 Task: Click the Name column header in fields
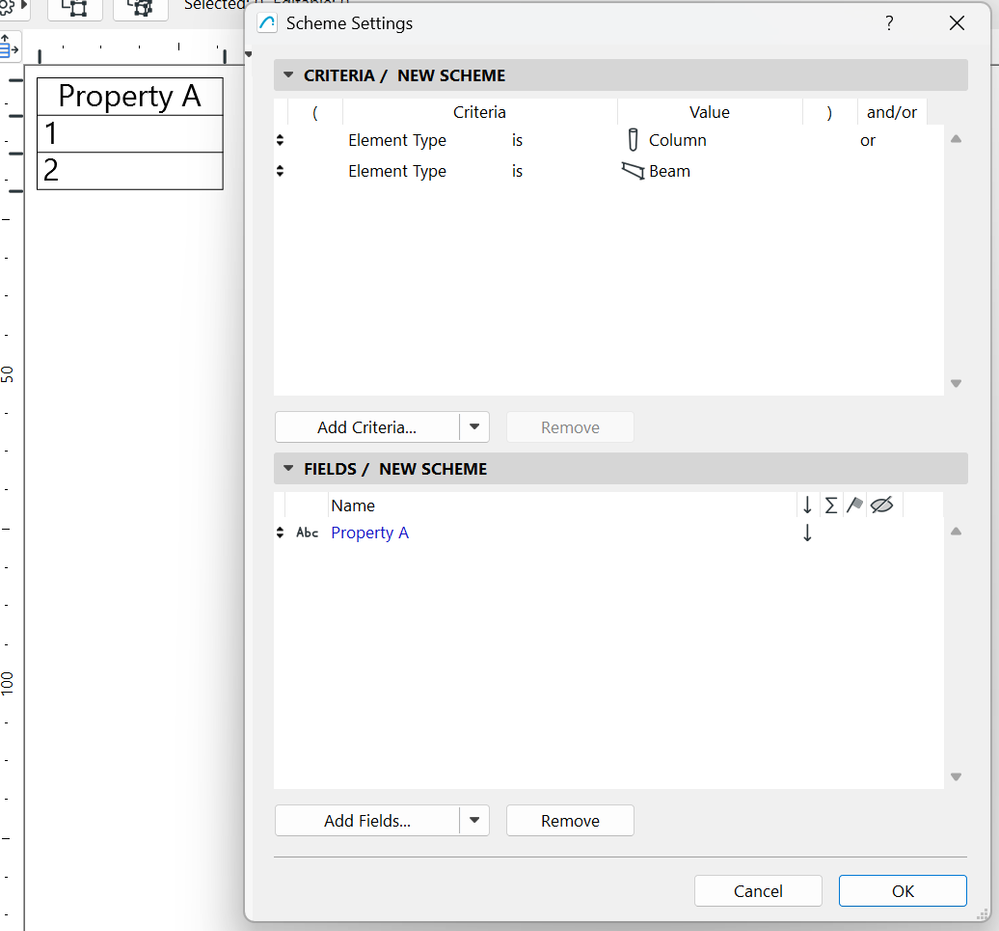coord(352,505)
